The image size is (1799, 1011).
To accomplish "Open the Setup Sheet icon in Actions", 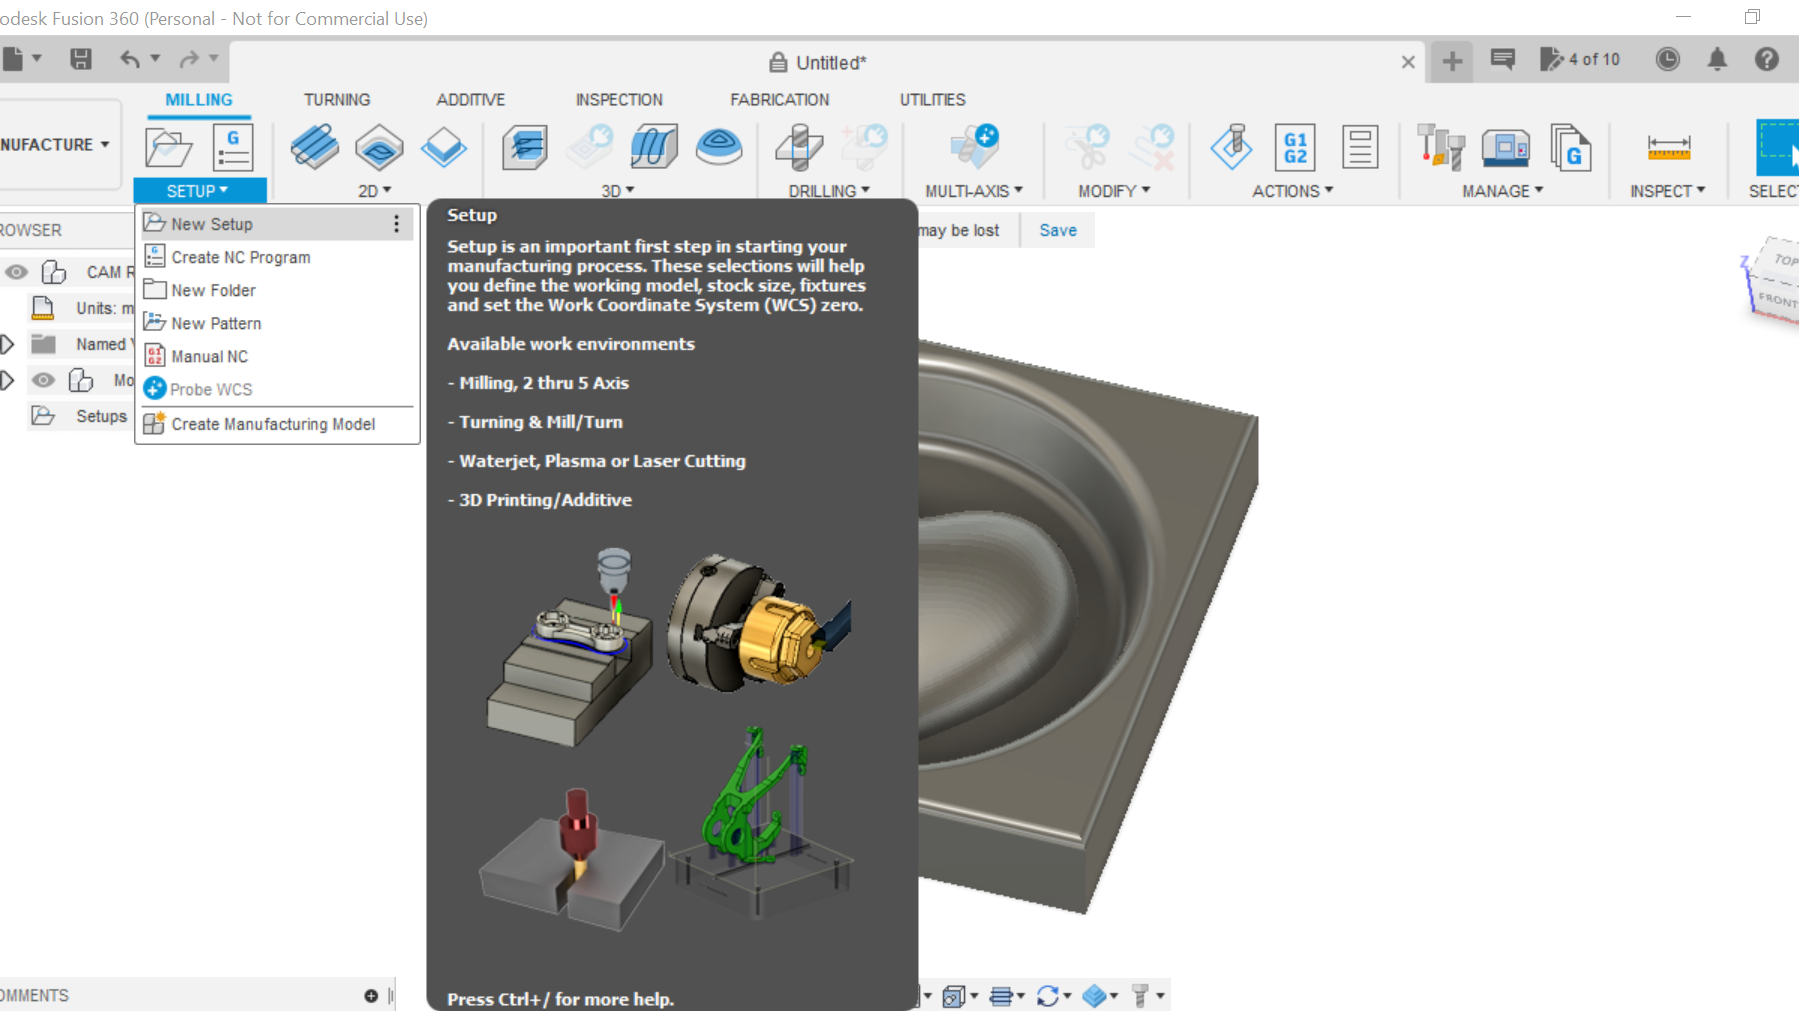I will pyautogui.click(x=1360, y=147).
